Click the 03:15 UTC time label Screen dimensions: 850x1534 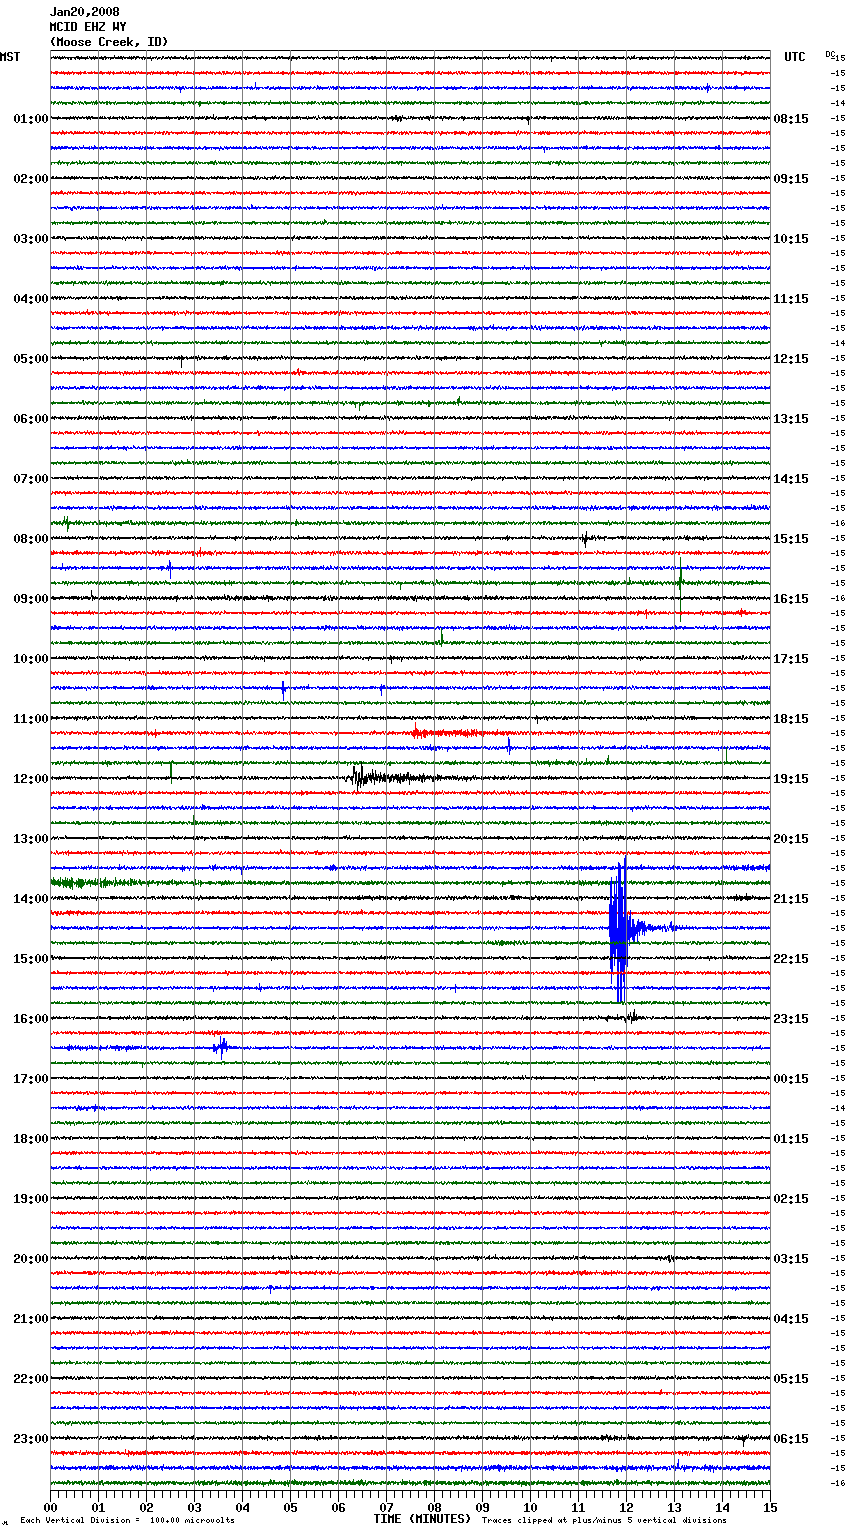click(x=791, y=1259)
